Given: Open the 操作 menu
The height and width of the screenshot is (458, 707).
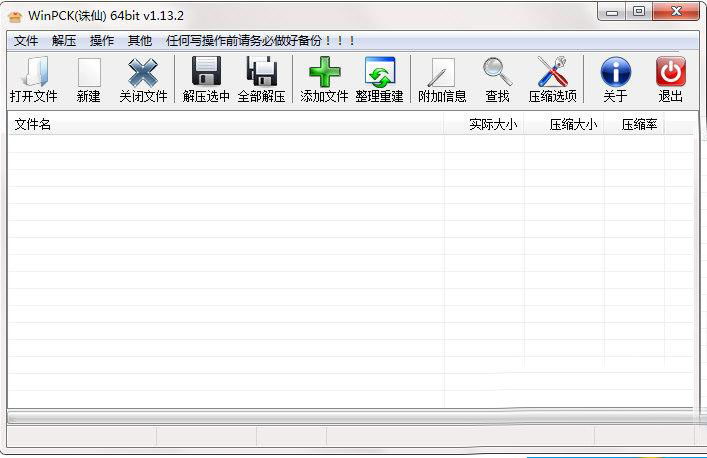Looking at the screenshot, I should 102,41.
